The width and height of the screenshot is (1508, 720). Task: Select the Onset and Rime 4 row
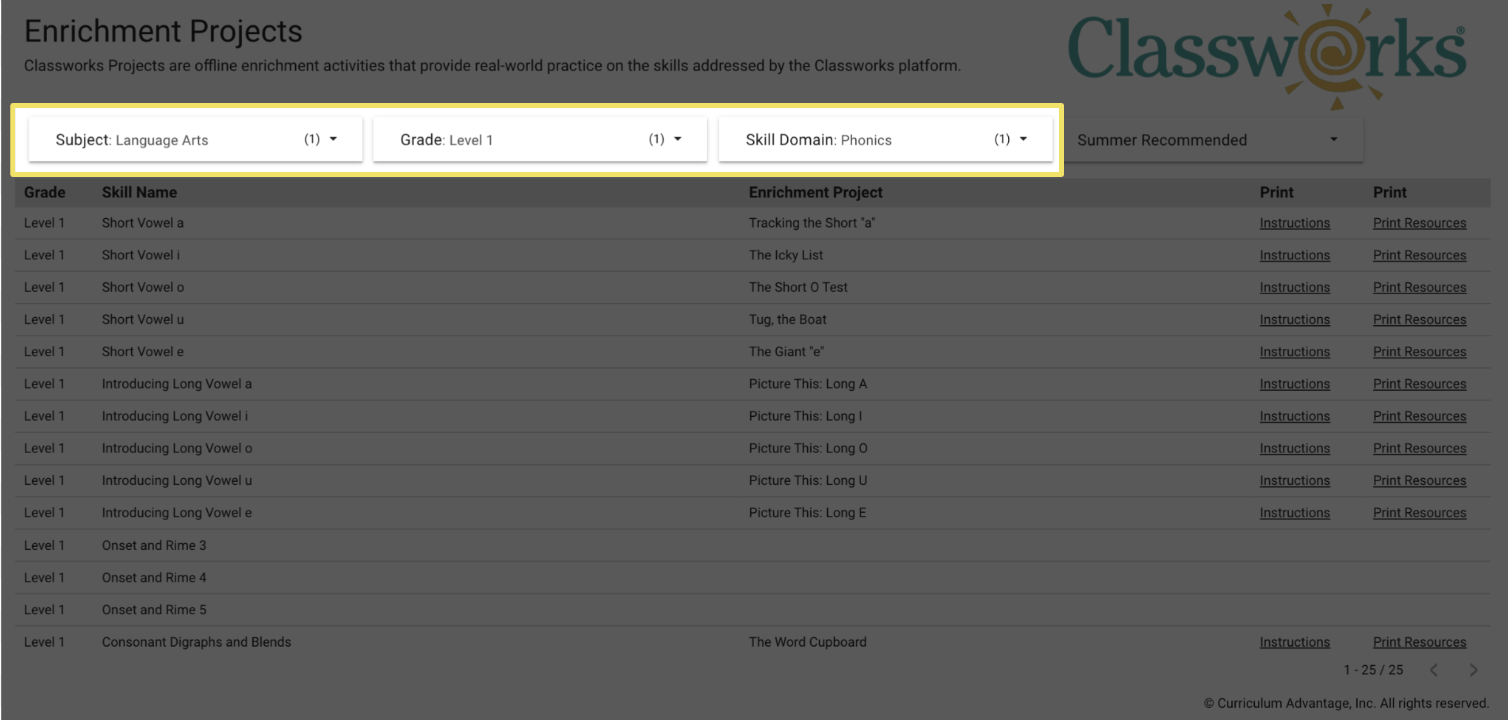pyautogui.click(x=752, y=577)
